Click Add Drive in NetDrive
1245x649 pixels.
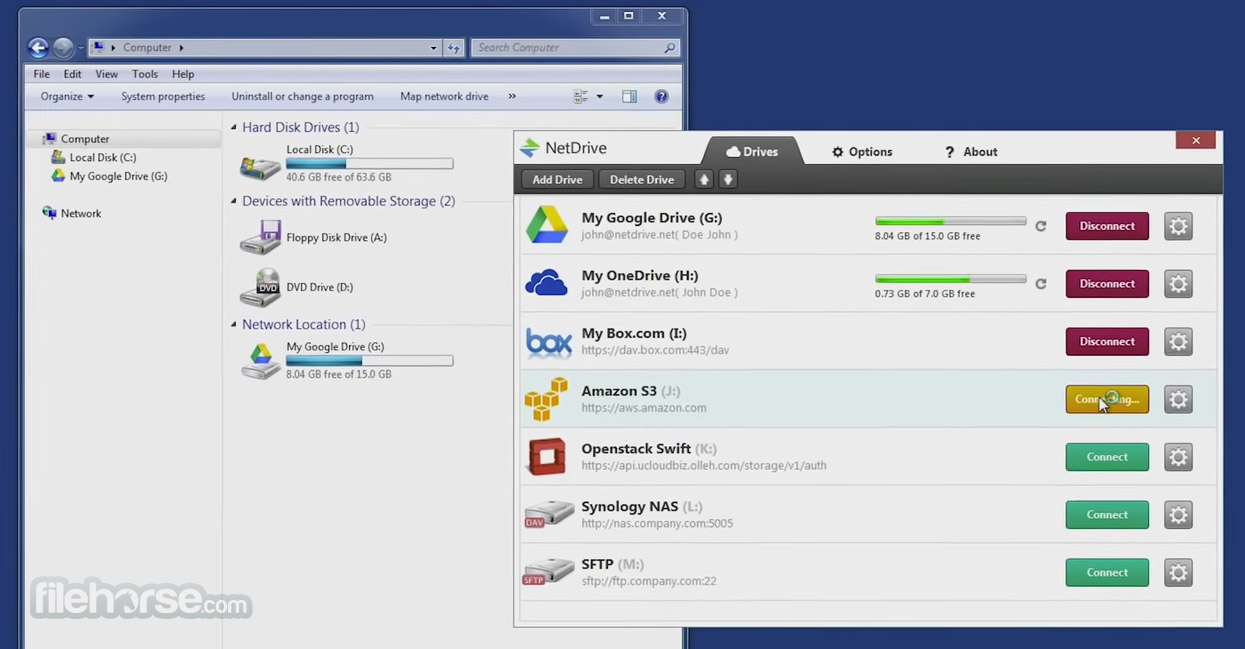[x=557, y=180]
